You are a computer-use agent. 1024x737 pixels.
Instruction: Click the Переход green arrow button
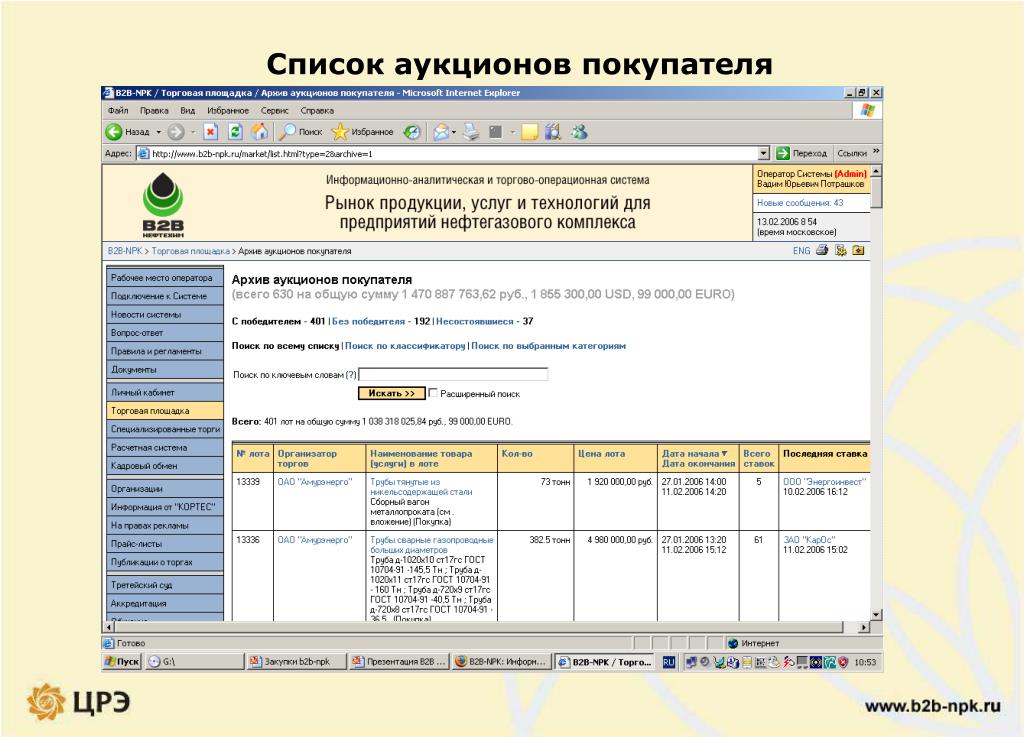pos(801,153)
